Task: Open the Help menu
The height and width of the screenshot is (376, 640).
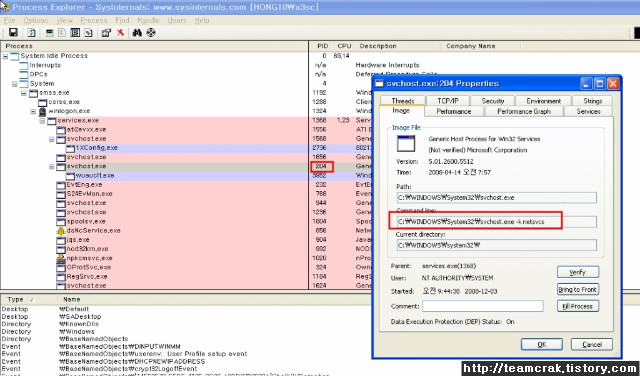Action: click(202, 20)
